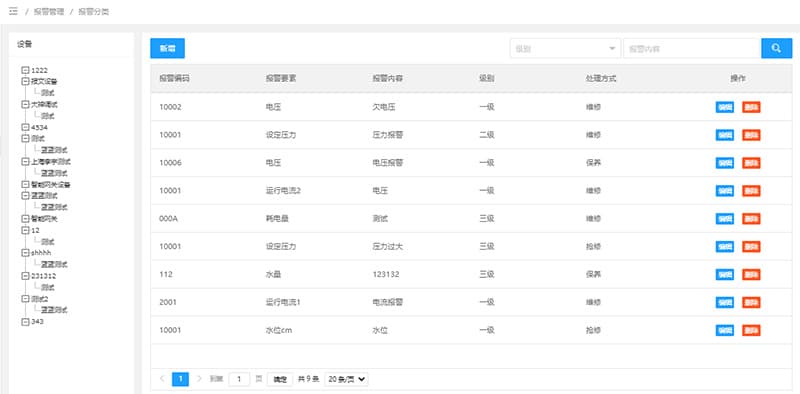Image resolution: width=800 pixels, height=394 pixels.
Task: Collapse the 4534 tree node
Action: pos(25,127)
